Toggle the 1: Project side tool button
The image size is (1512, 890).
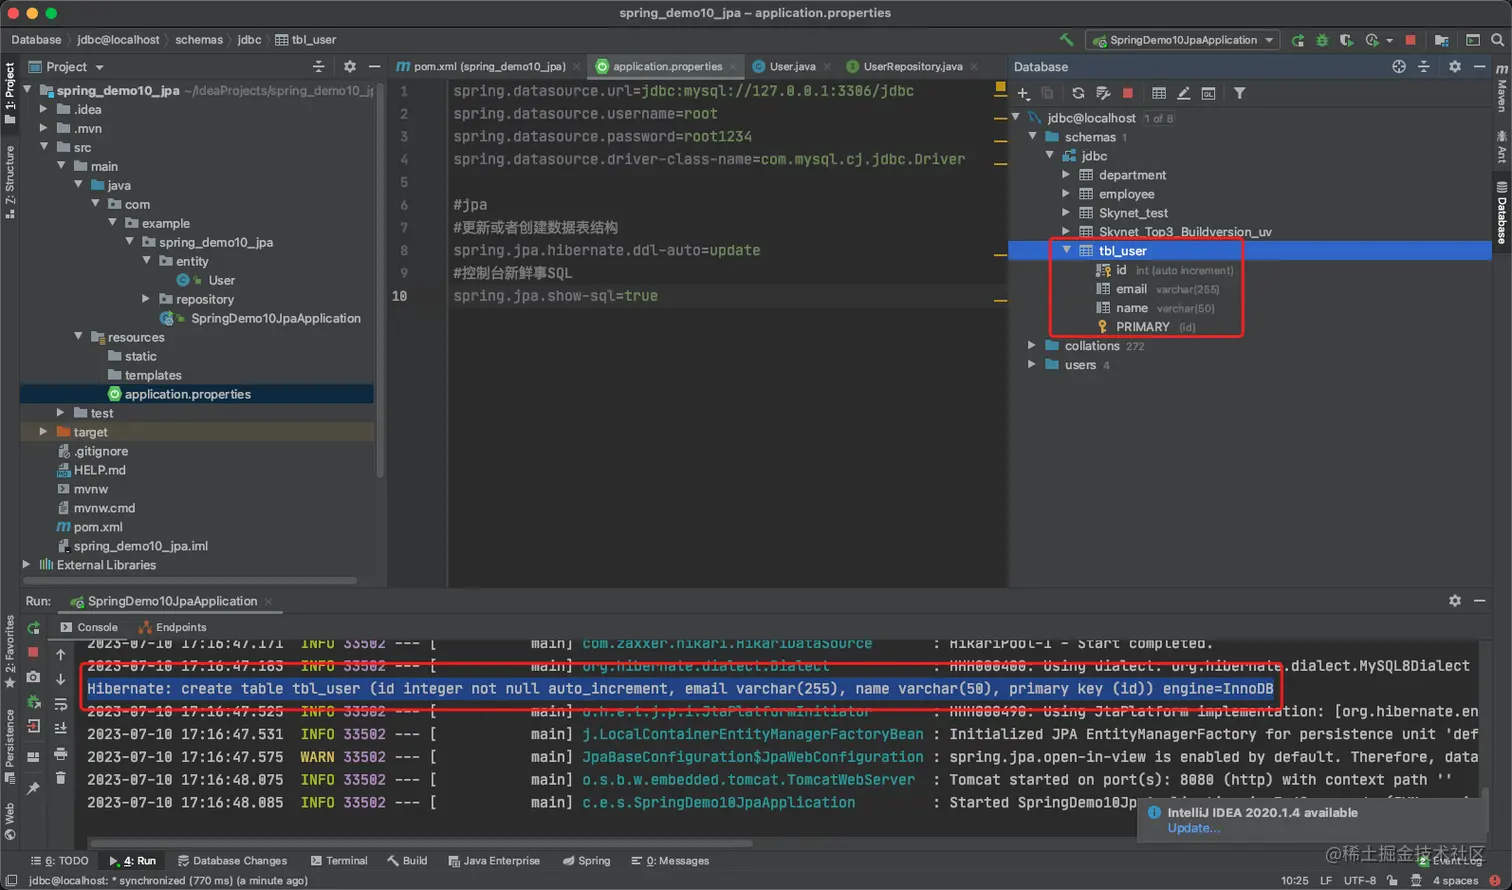tap(10, 93)
